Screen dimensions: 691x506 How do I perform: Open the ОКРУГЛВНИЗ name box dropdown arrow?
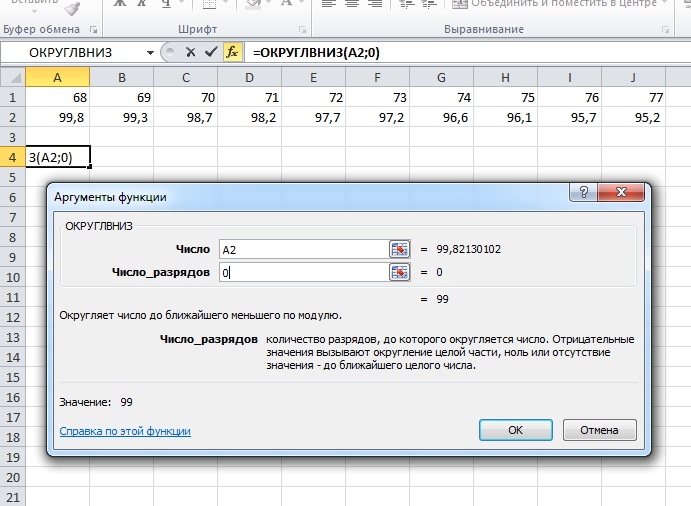[150, 53]
